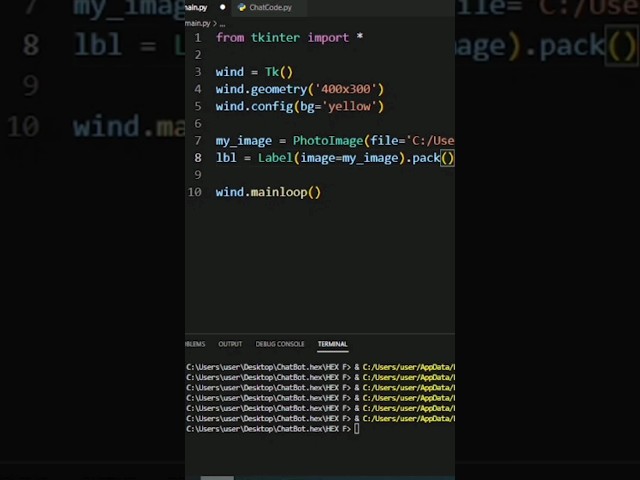Click the breadcrumb ellipsis after main.py
The height and width of the screenshot is (480, 640).
(222, 24)
